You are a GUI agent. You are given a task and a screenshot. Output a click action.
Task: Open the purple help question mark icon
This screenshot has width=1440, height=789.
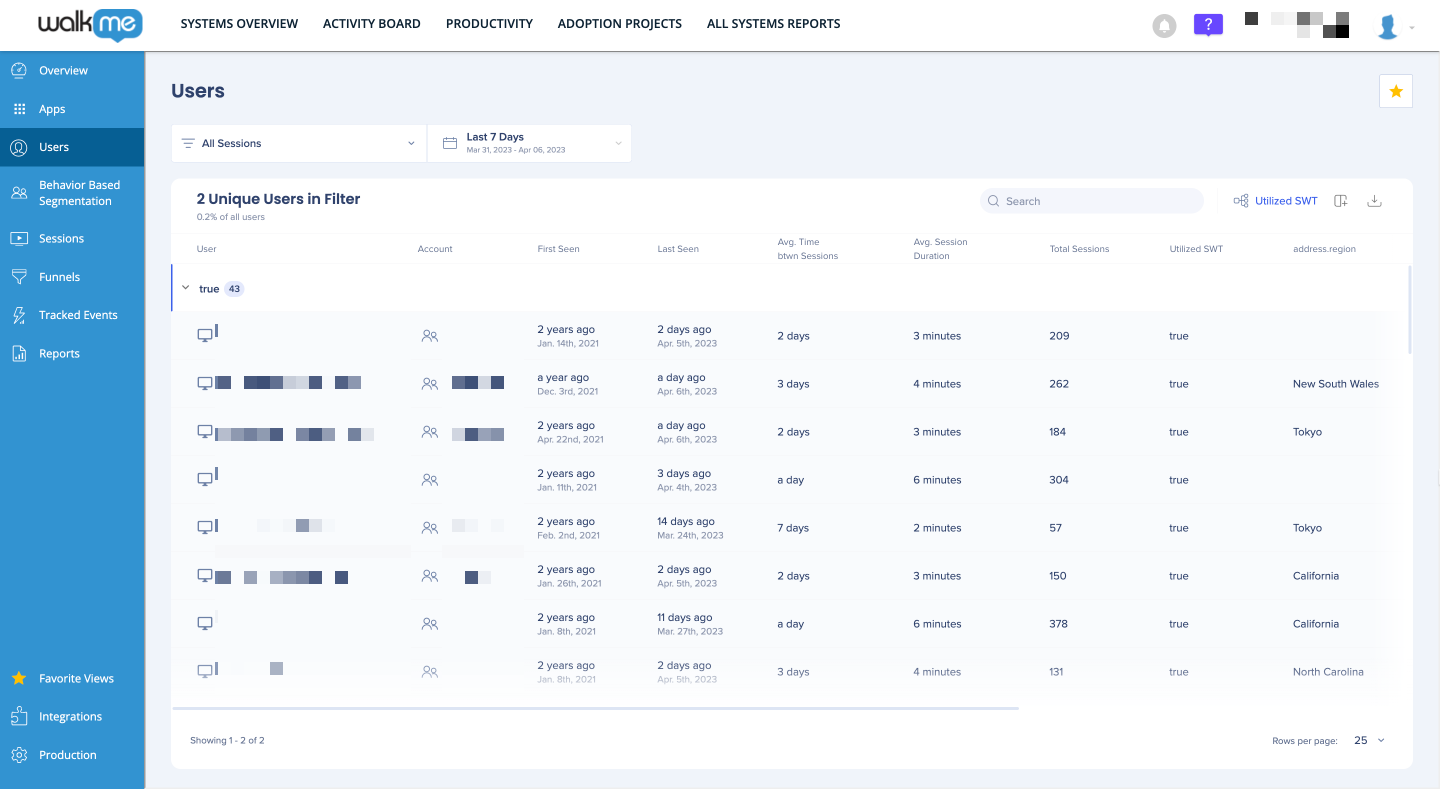1208,24
